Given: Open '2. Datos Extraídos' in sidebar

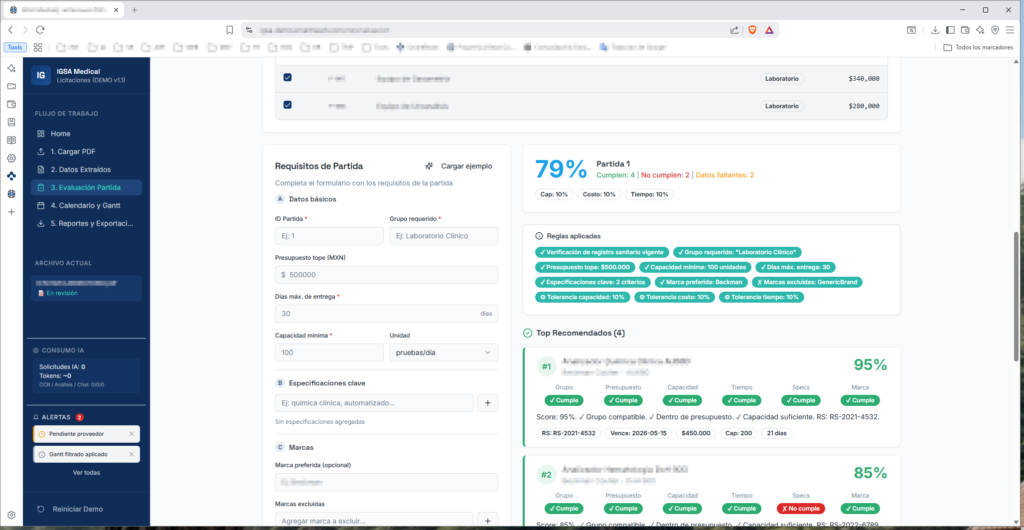Looking at the screenshot, I should pyautogui.click(x=81, y=169).
